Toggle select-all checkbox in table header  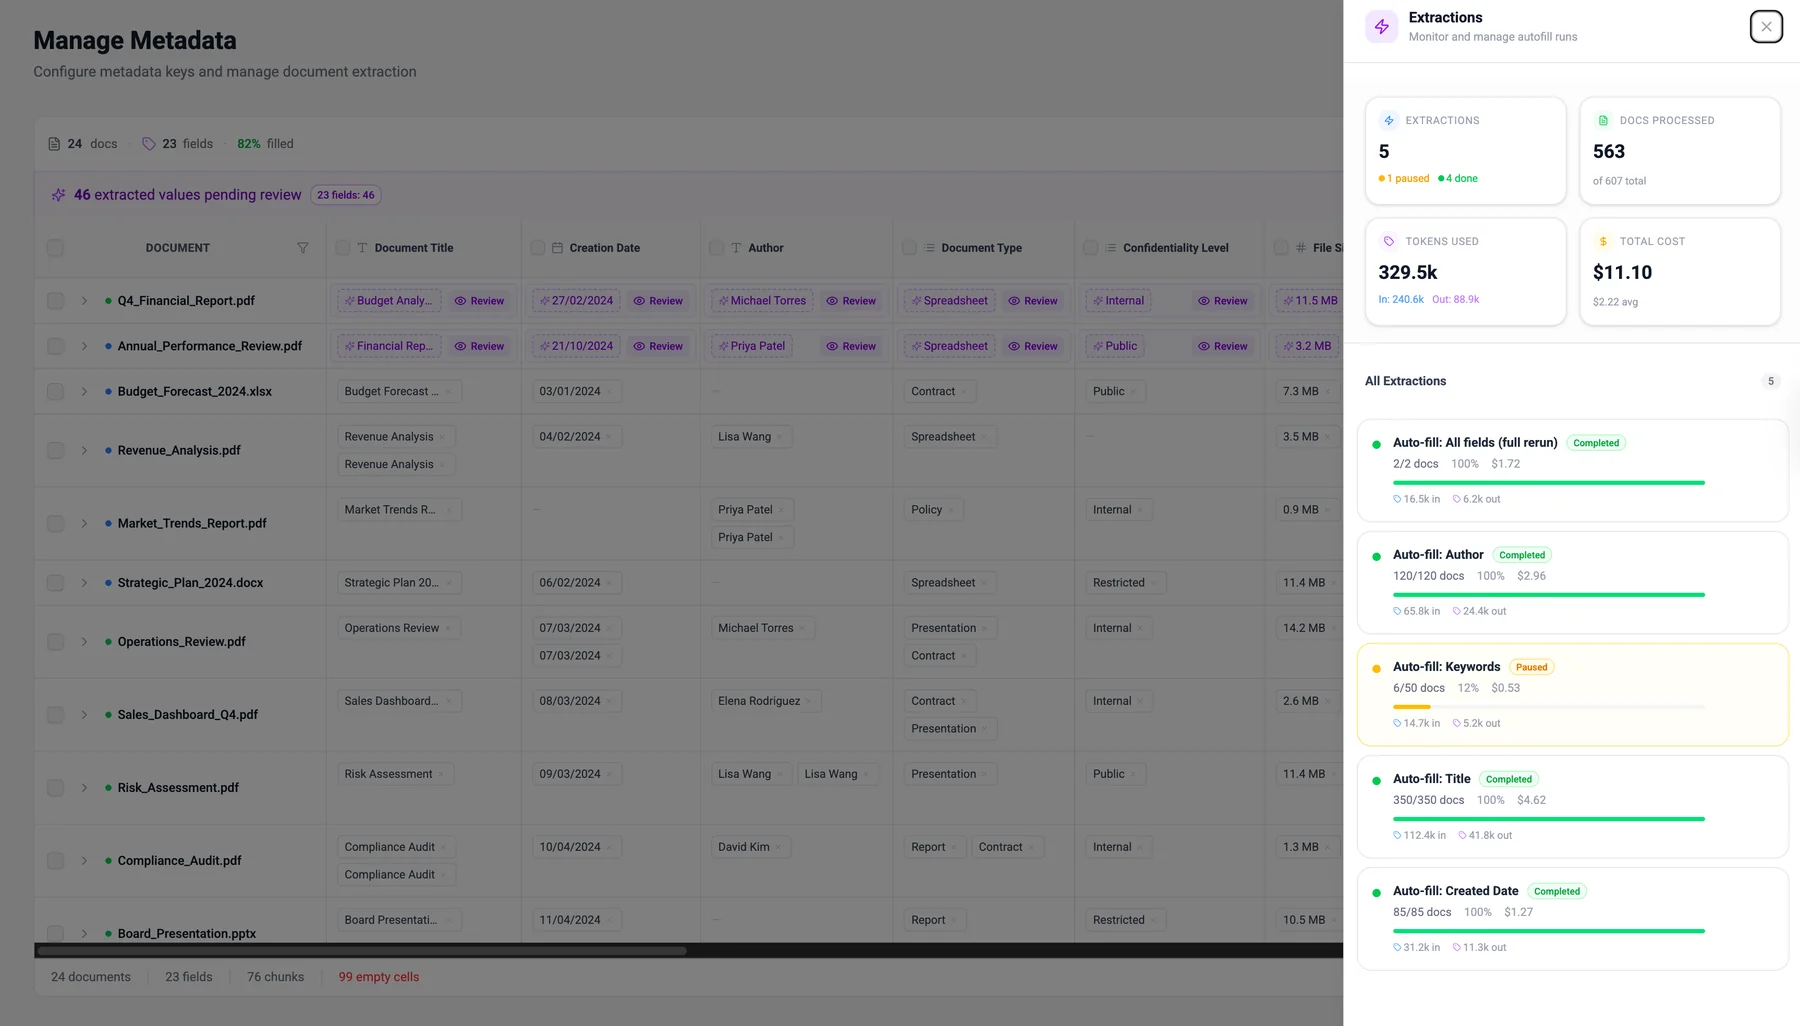pyautogui.click(x=55, y=248)
